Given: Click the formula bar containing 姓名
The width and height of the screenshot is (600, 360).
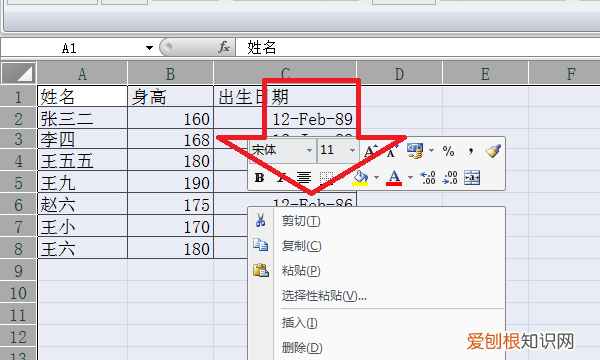Looking at the screenshot, I should [417, 48].
